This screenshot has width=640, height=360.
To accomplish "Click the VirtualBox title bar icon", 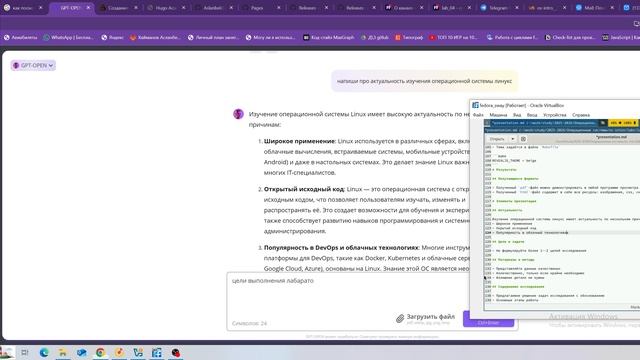I will [x=476, y=105].
